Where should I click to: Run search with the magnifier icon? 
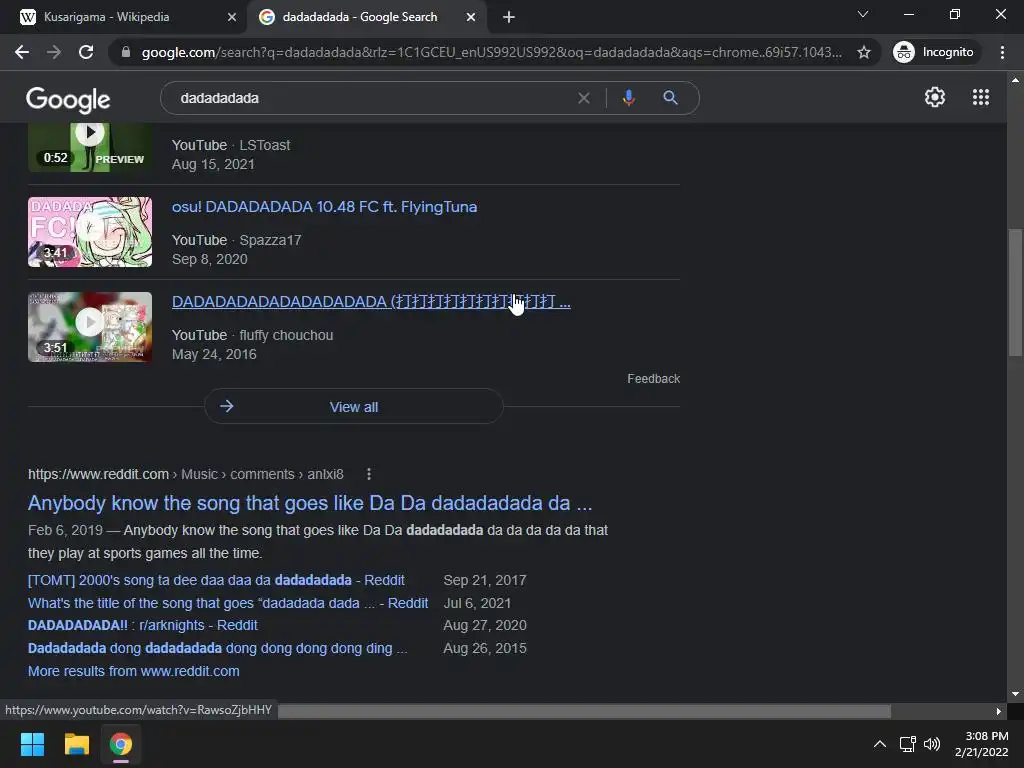coord(670,98)
